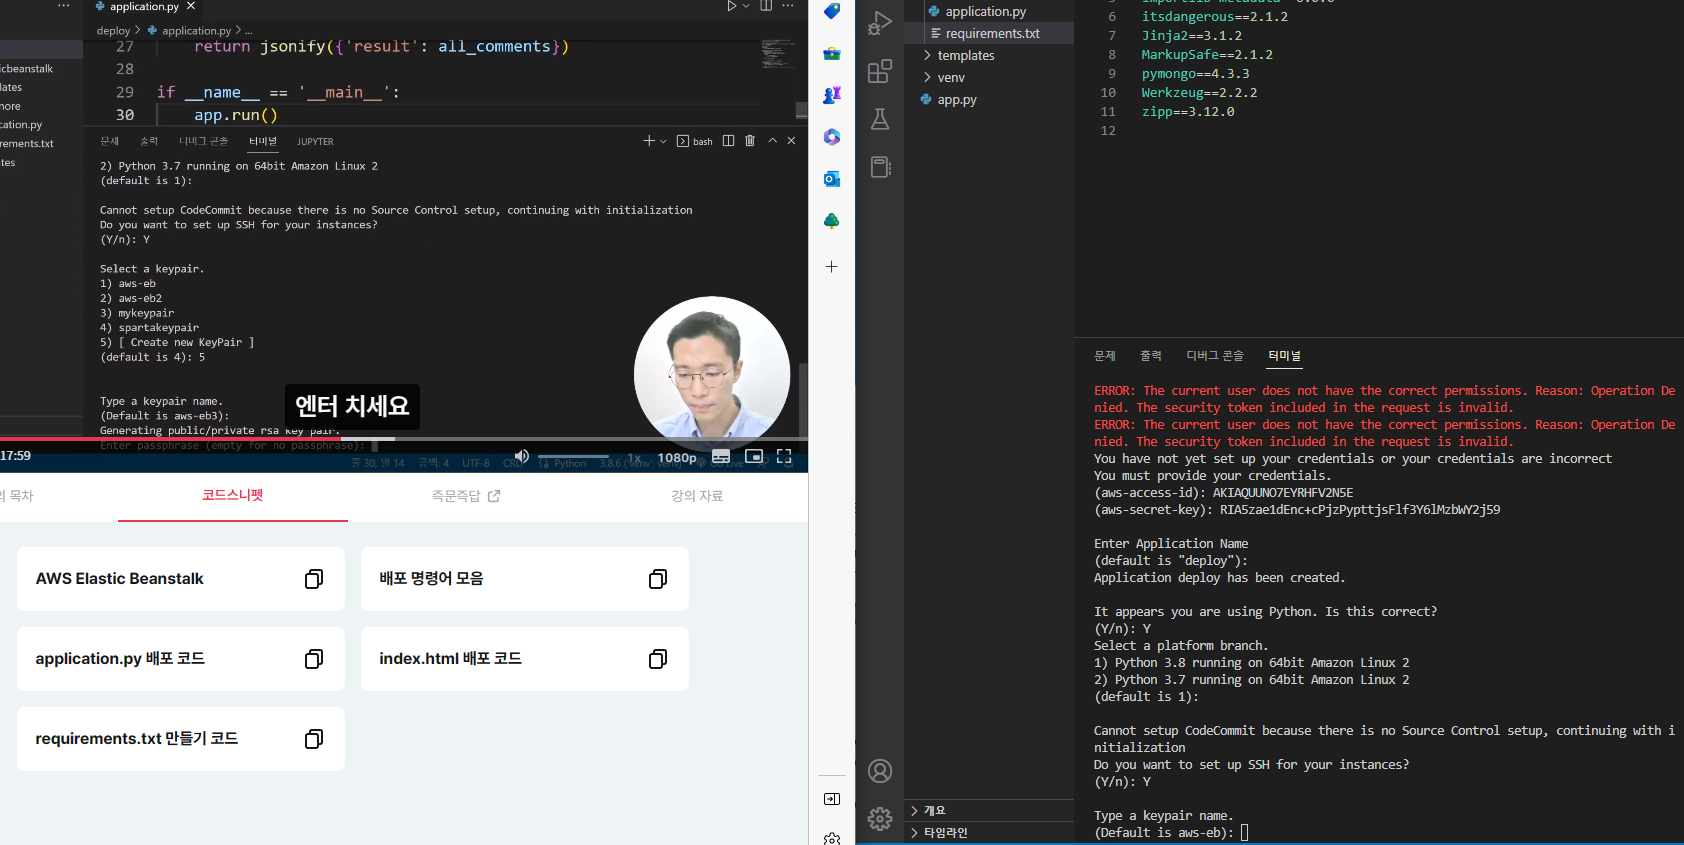Screen dimensions: 1684x845
Task: Switch to the 디버그 콘솔 panel tab
Action: click(1215, 356)
